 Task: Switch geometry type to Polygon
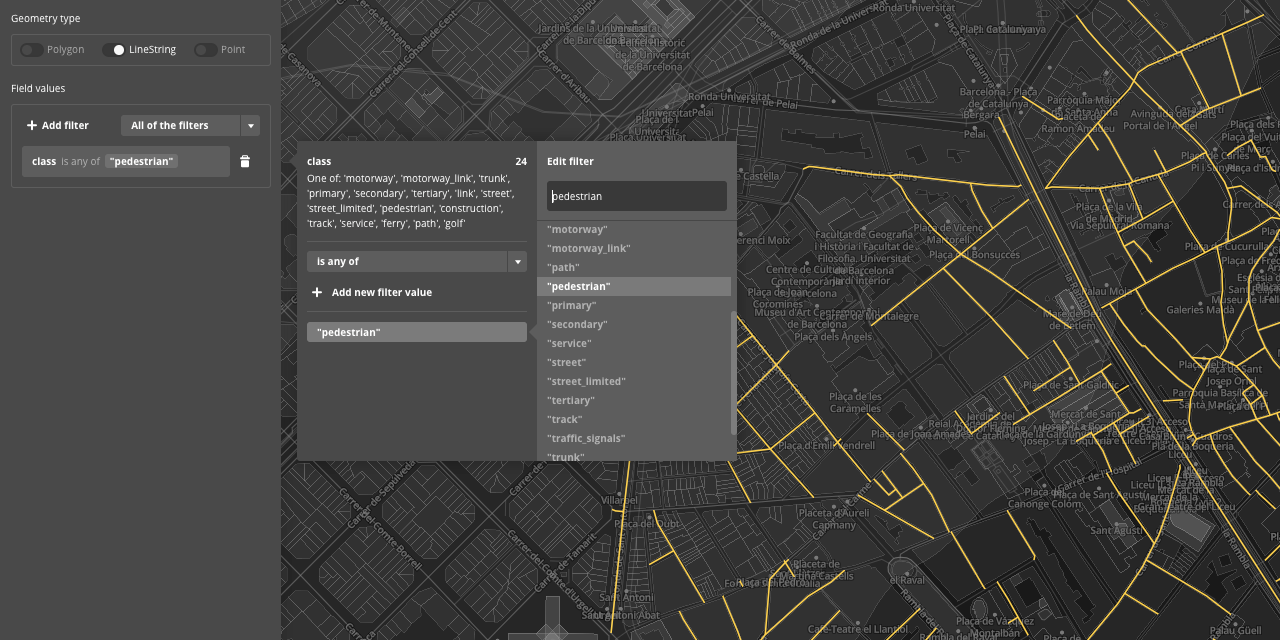52,49
